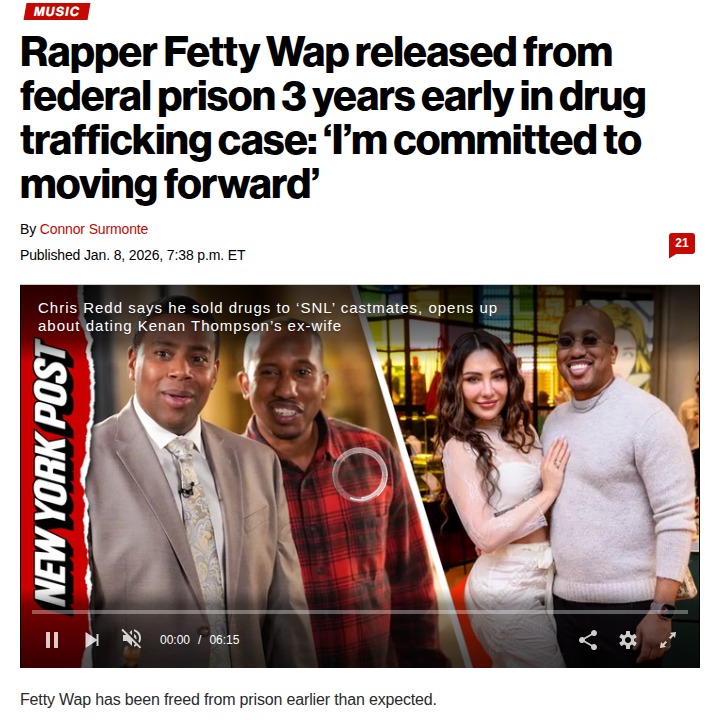Visit author Connor Surmonte's page
720x720 pixels.
pyautogui.click(x=94, y=229)
